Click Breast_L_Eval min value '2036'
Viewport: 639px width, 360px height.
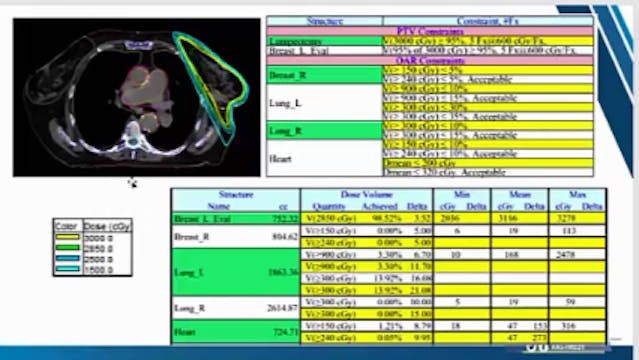pos(449,219)
